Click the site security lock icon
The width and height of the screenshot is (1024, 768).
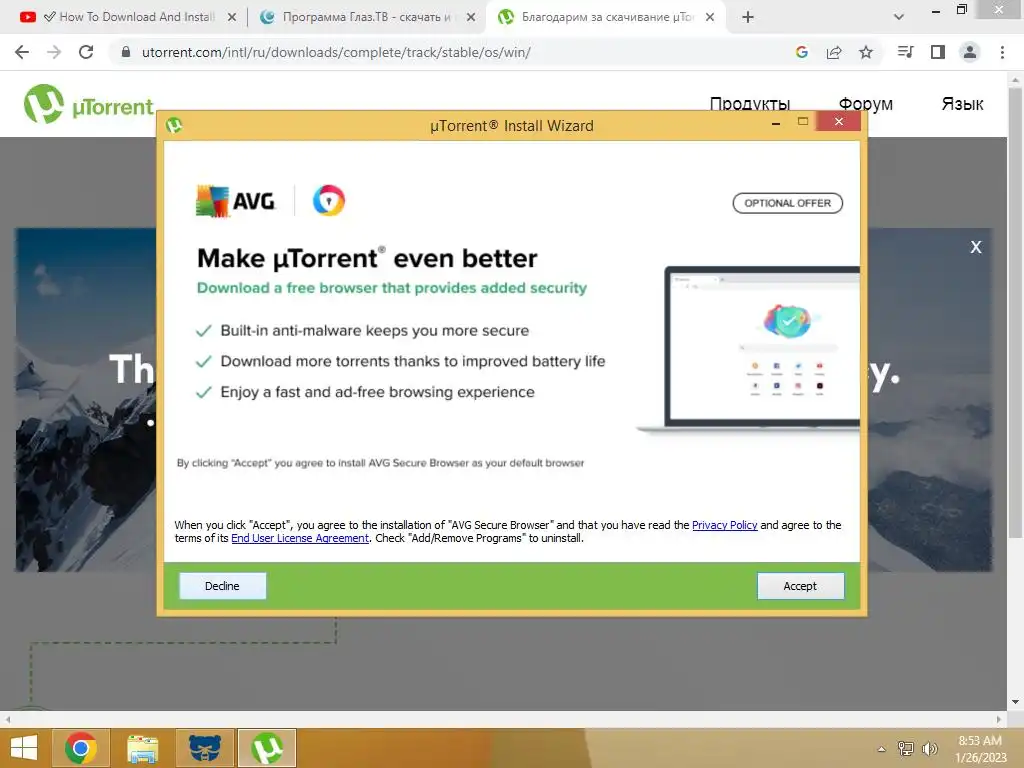tap(126, 52)
